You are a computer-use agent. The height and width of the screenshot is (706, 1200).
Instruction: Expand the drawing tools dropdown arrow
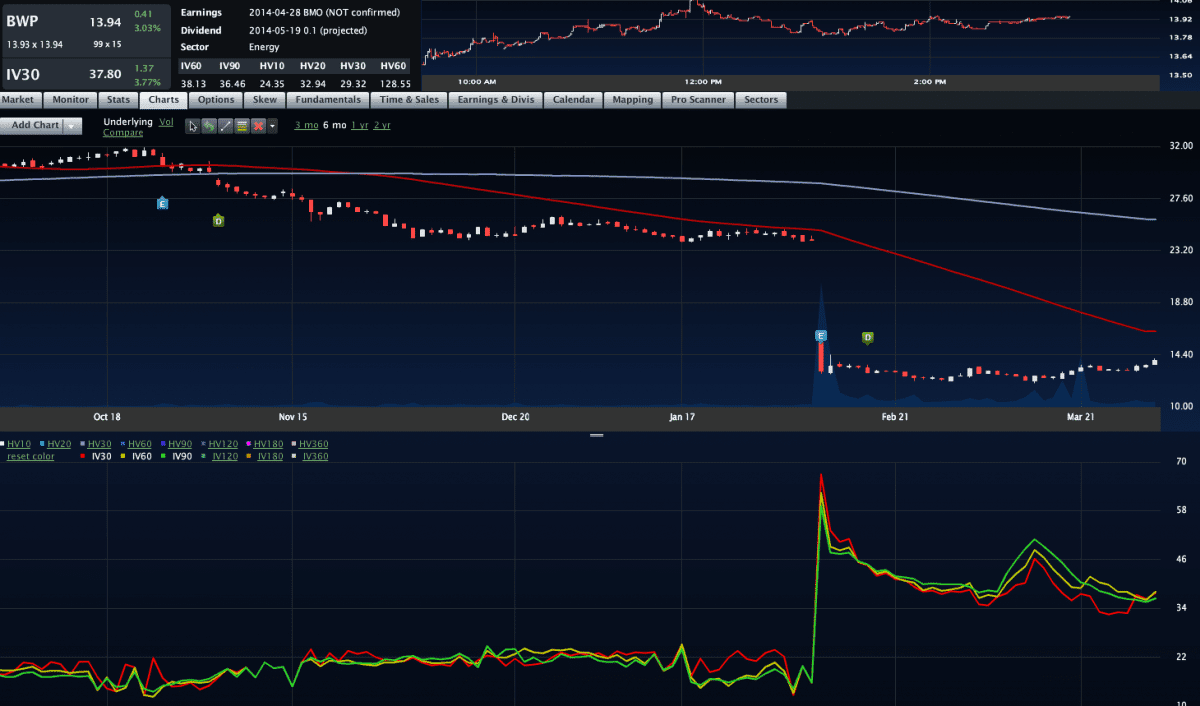click(x=272, y=126)
